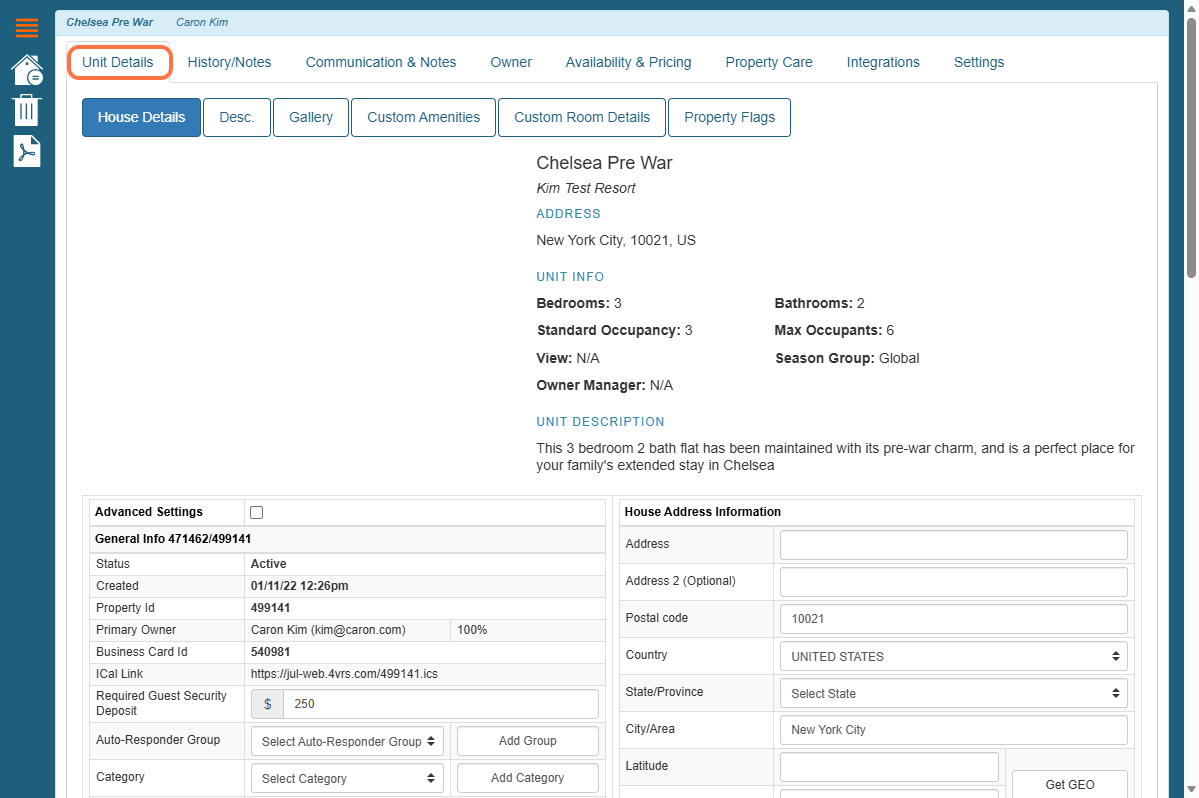Click the scroll-down arrow of scrollbar

pos(1191,789)
